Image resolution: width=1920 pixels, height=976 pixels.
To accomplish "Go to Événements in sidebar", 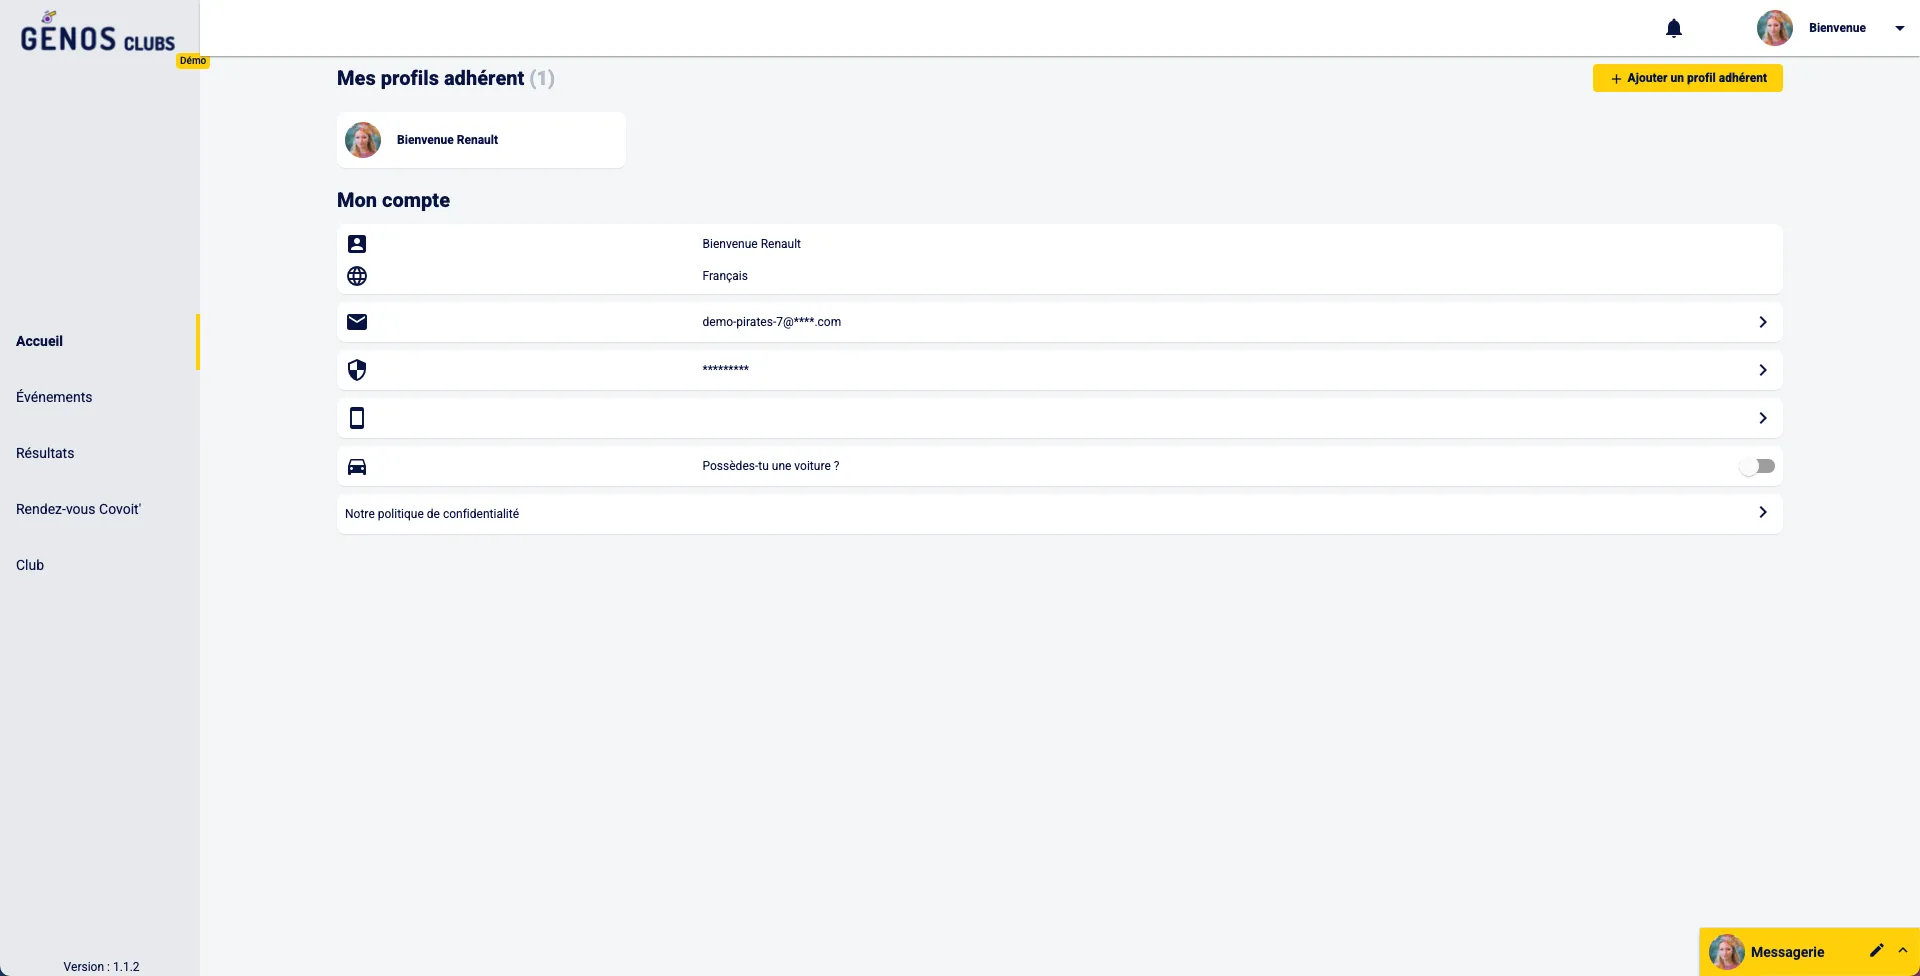I will [54, 397].
